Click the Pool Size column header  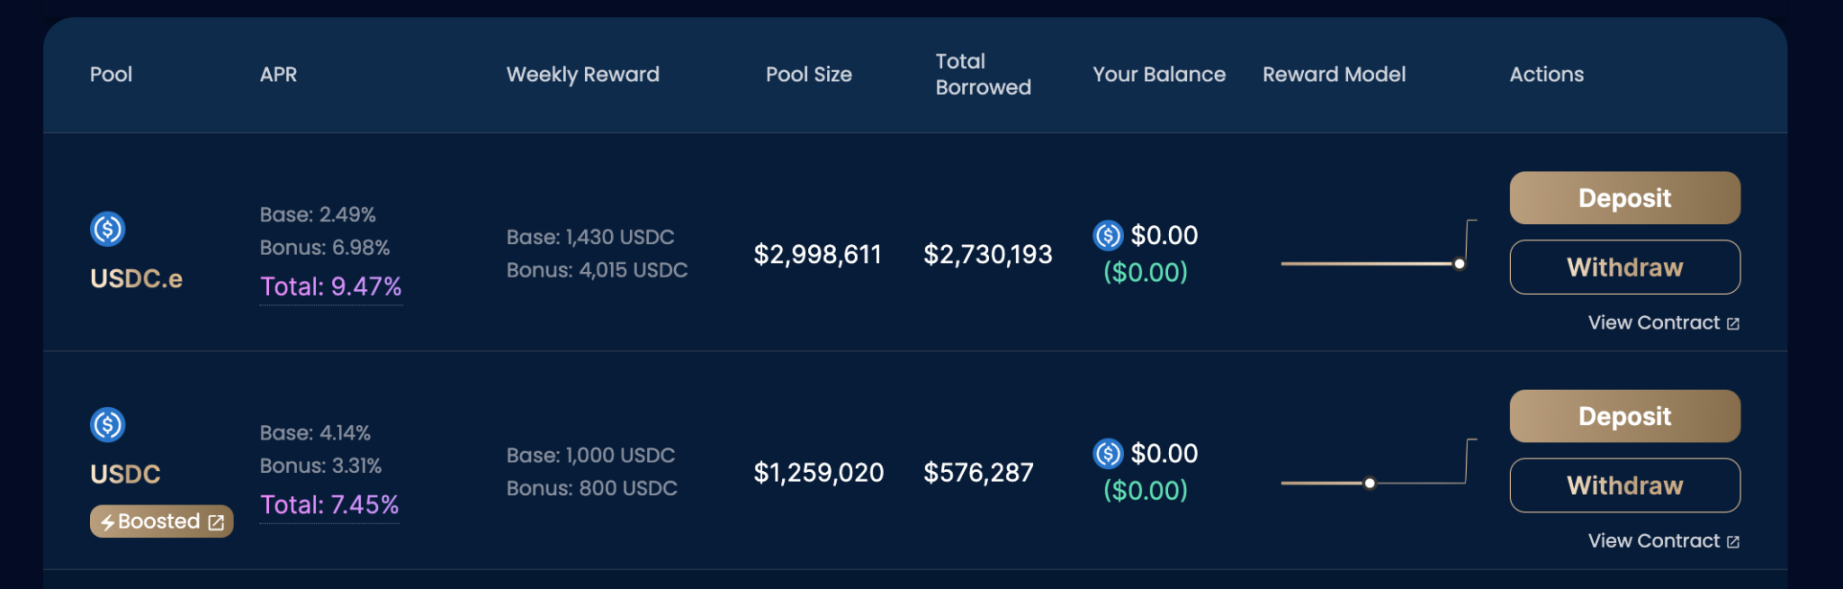[x=808, y=74]
